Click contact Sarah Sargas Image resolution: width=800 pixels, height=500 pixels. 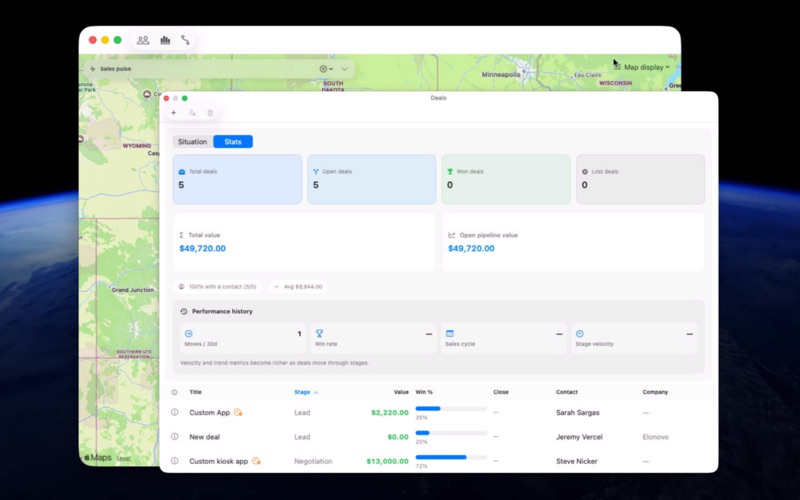[578, 412]
